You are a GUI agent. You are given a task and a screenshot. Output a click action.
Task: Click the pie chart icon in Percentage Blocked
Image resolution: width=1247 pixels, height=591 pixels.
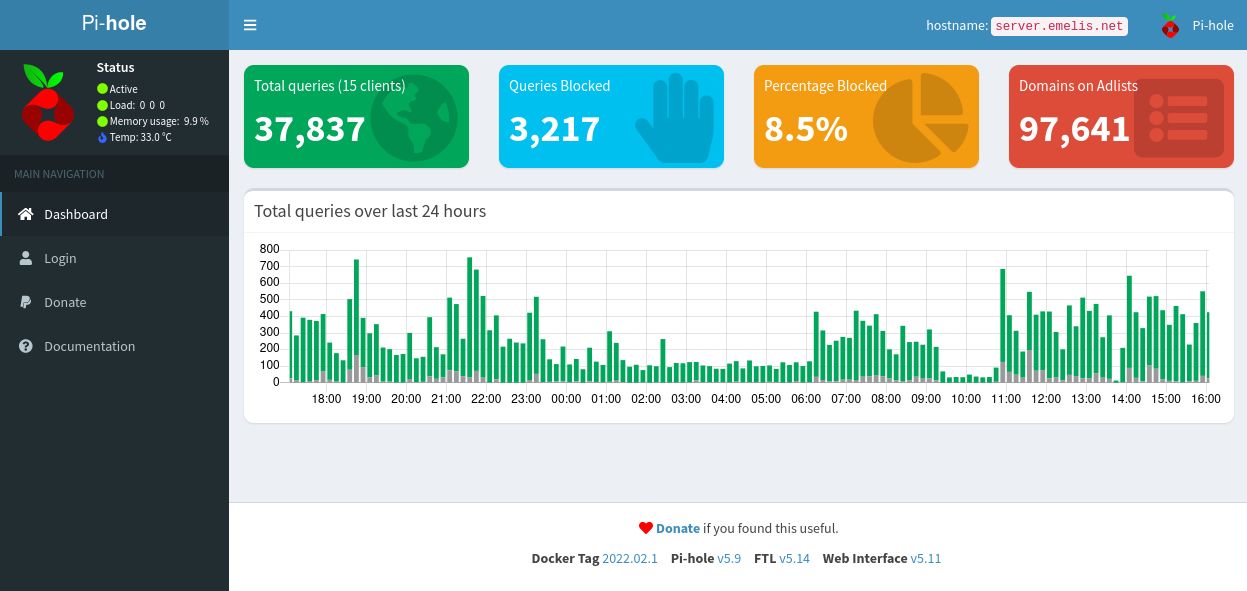pyautogui.click(x=921, y=118)
